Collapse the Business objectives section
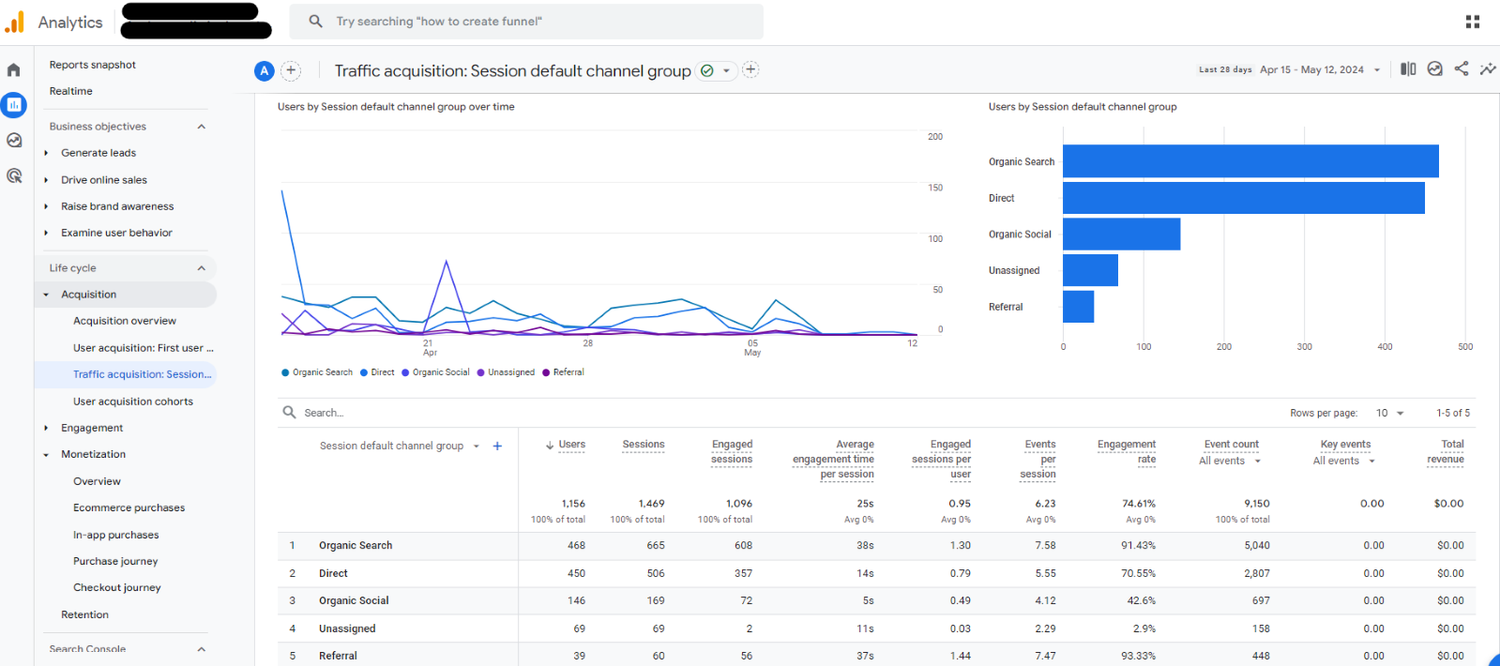Image resolution: width=1500 pixels, height=666 pixels. pyautogui.click(x=201, y=126)
